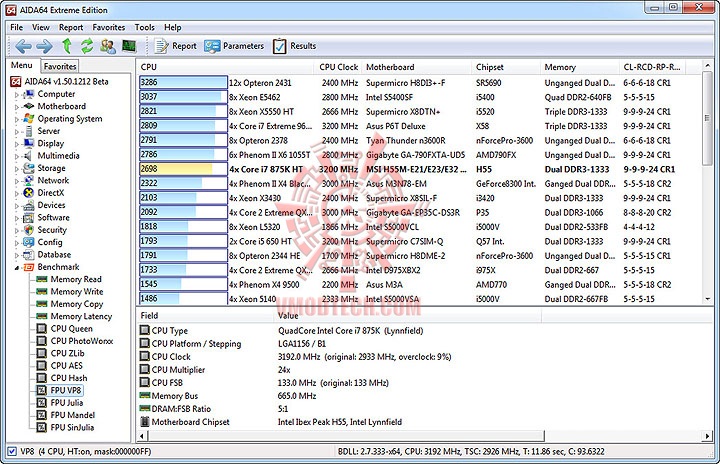This screenshot has width=720, height=464.
Task: Click the yellow 2698 score bar
Action: coord(183,169)
